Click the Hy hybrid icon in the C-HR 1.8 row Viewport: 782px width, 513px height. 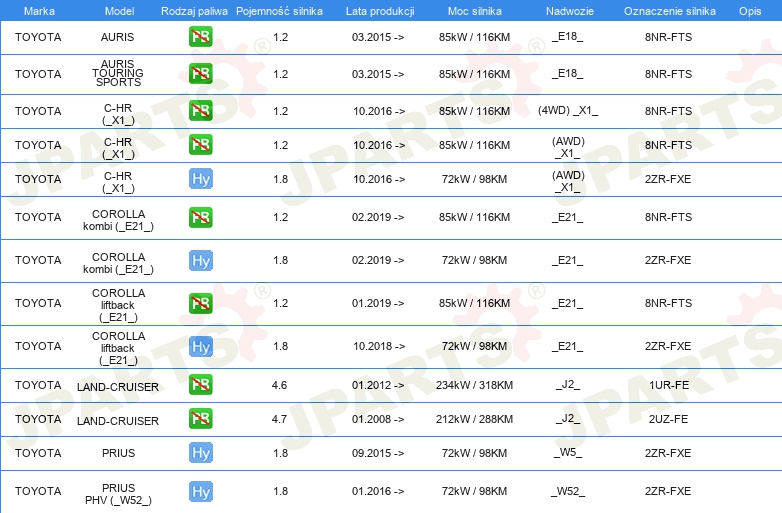click(x=200, y=179)
